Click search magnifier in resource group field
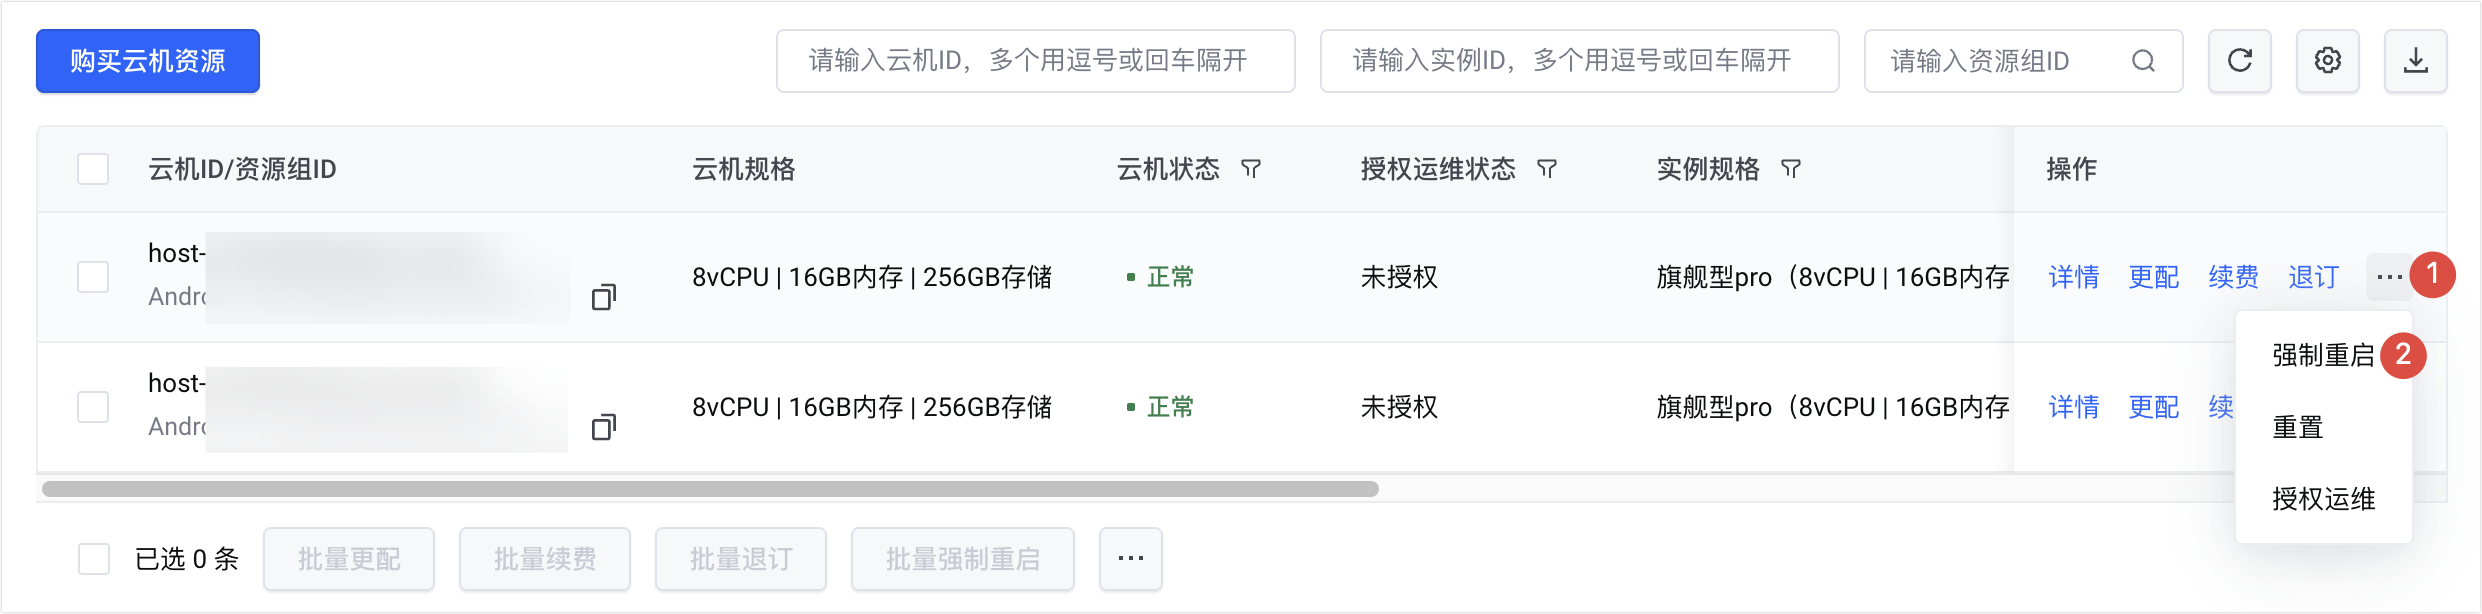 tap(2143, 61)
